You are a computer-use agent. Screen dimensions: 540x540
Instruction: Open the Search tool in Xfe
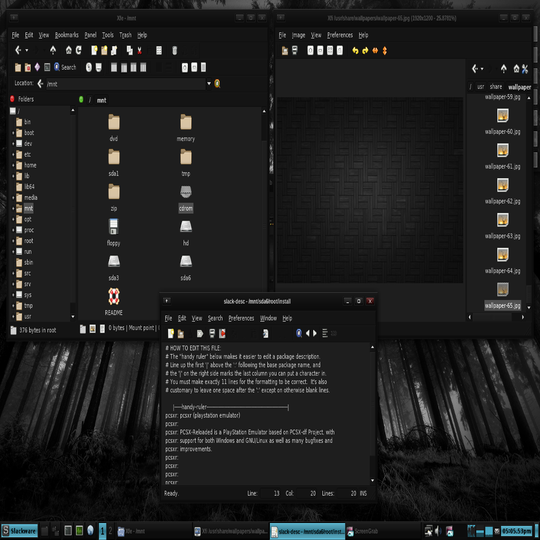coord(65,67)
